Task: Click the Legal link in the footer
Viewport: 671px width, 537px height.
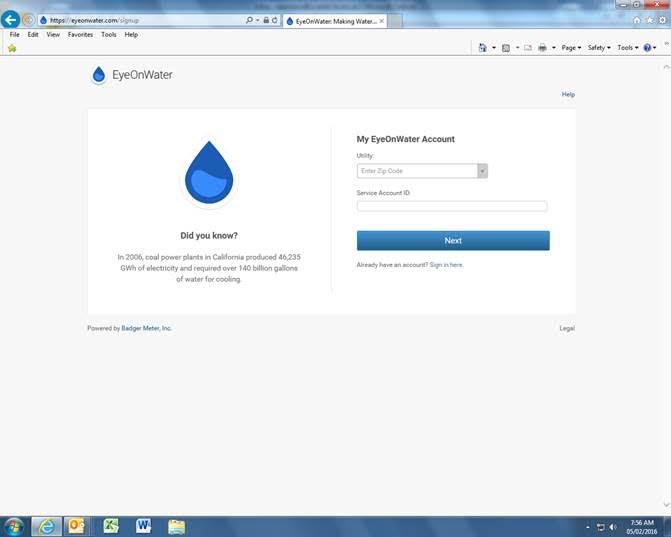Action: point(567,328)
